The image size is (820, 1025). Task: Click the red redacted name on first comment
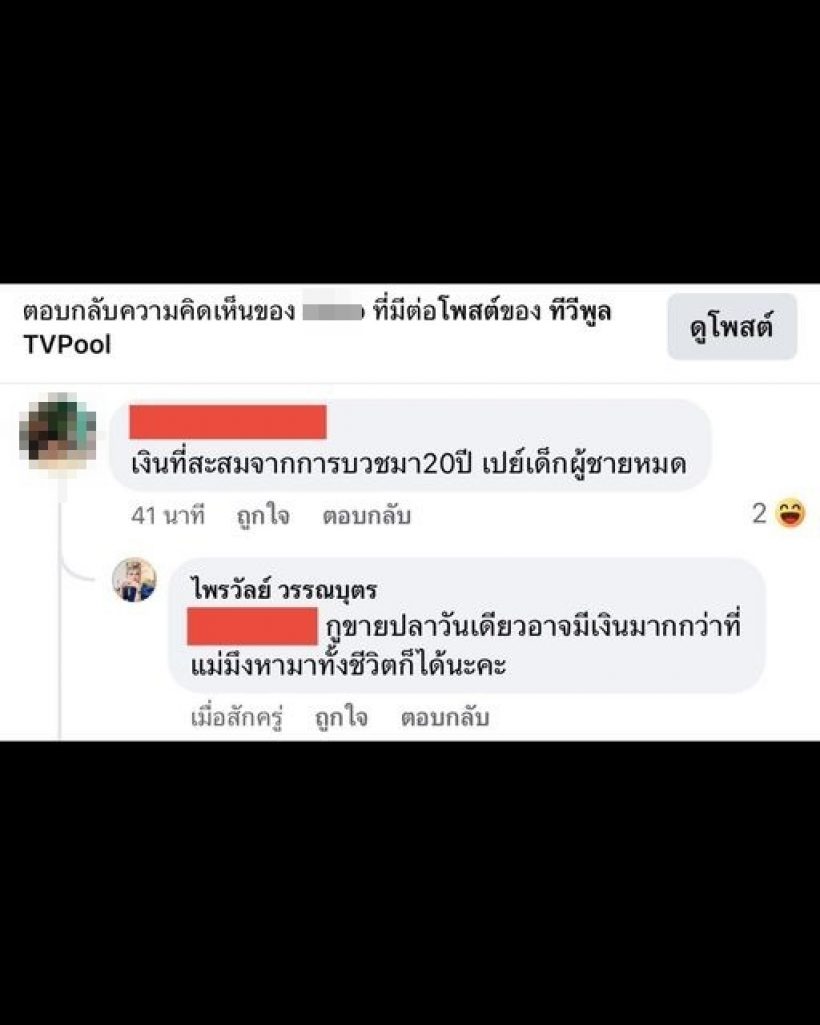click(228, 422)
